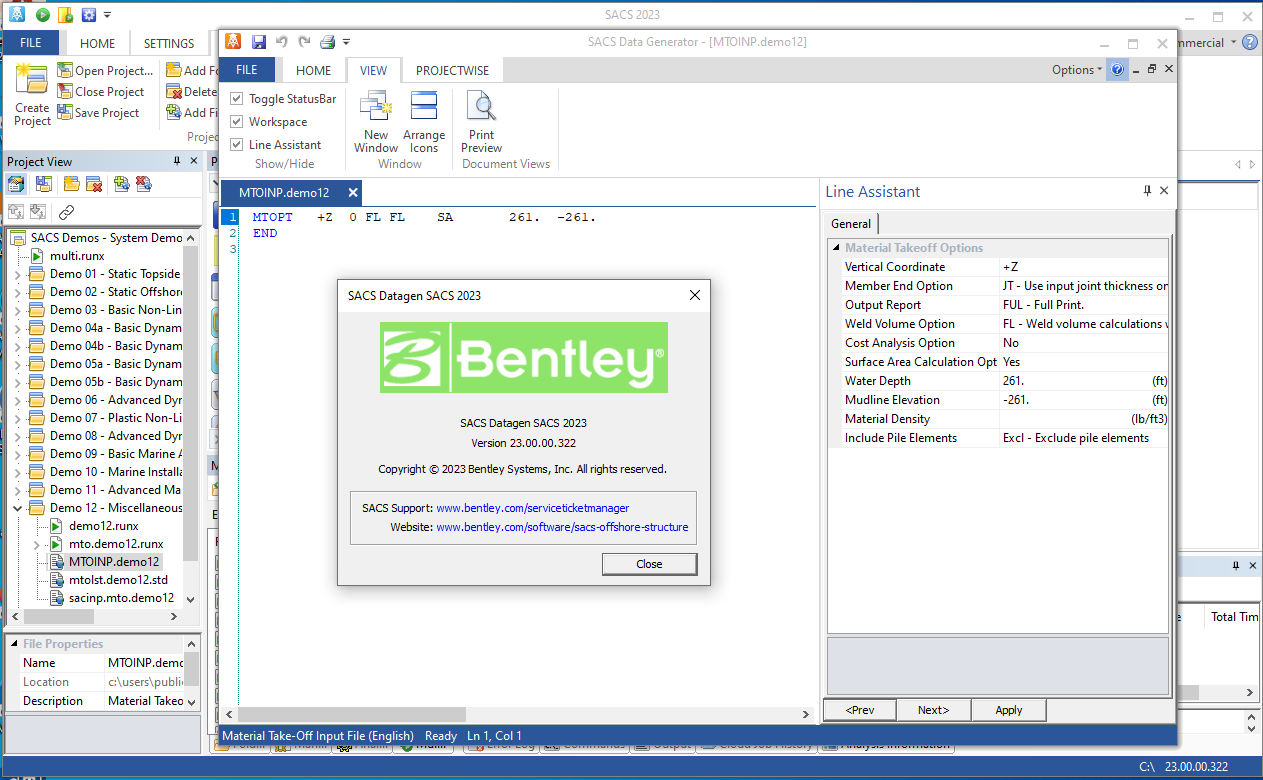1263x780 pixels.
Task: Pin the Project View panel
Action: (177, 161)
